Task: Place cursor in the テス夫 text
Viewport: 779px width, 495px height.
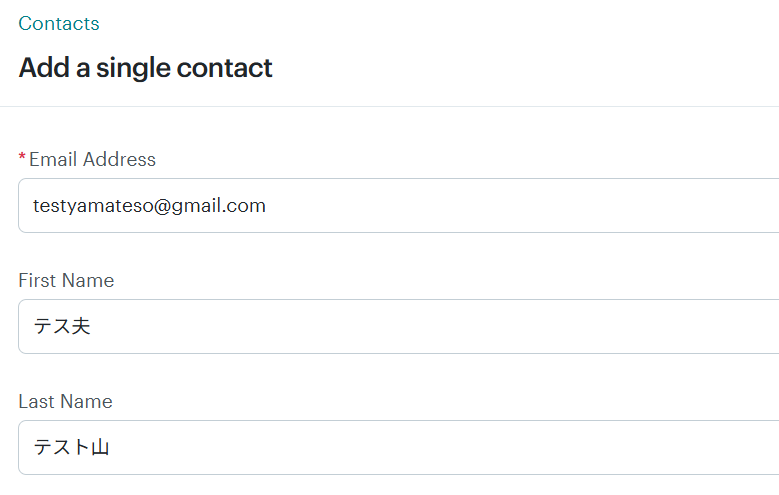Action: click(x=62, y=326)
